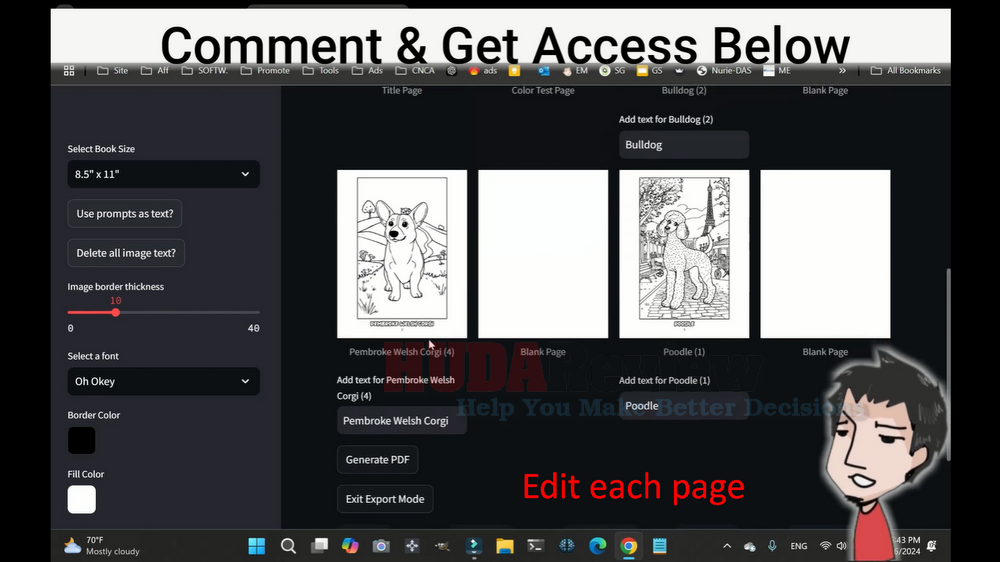1000x562 pixels.
Task: Expand the Select a font dropdown
Action: pos(163,381)
